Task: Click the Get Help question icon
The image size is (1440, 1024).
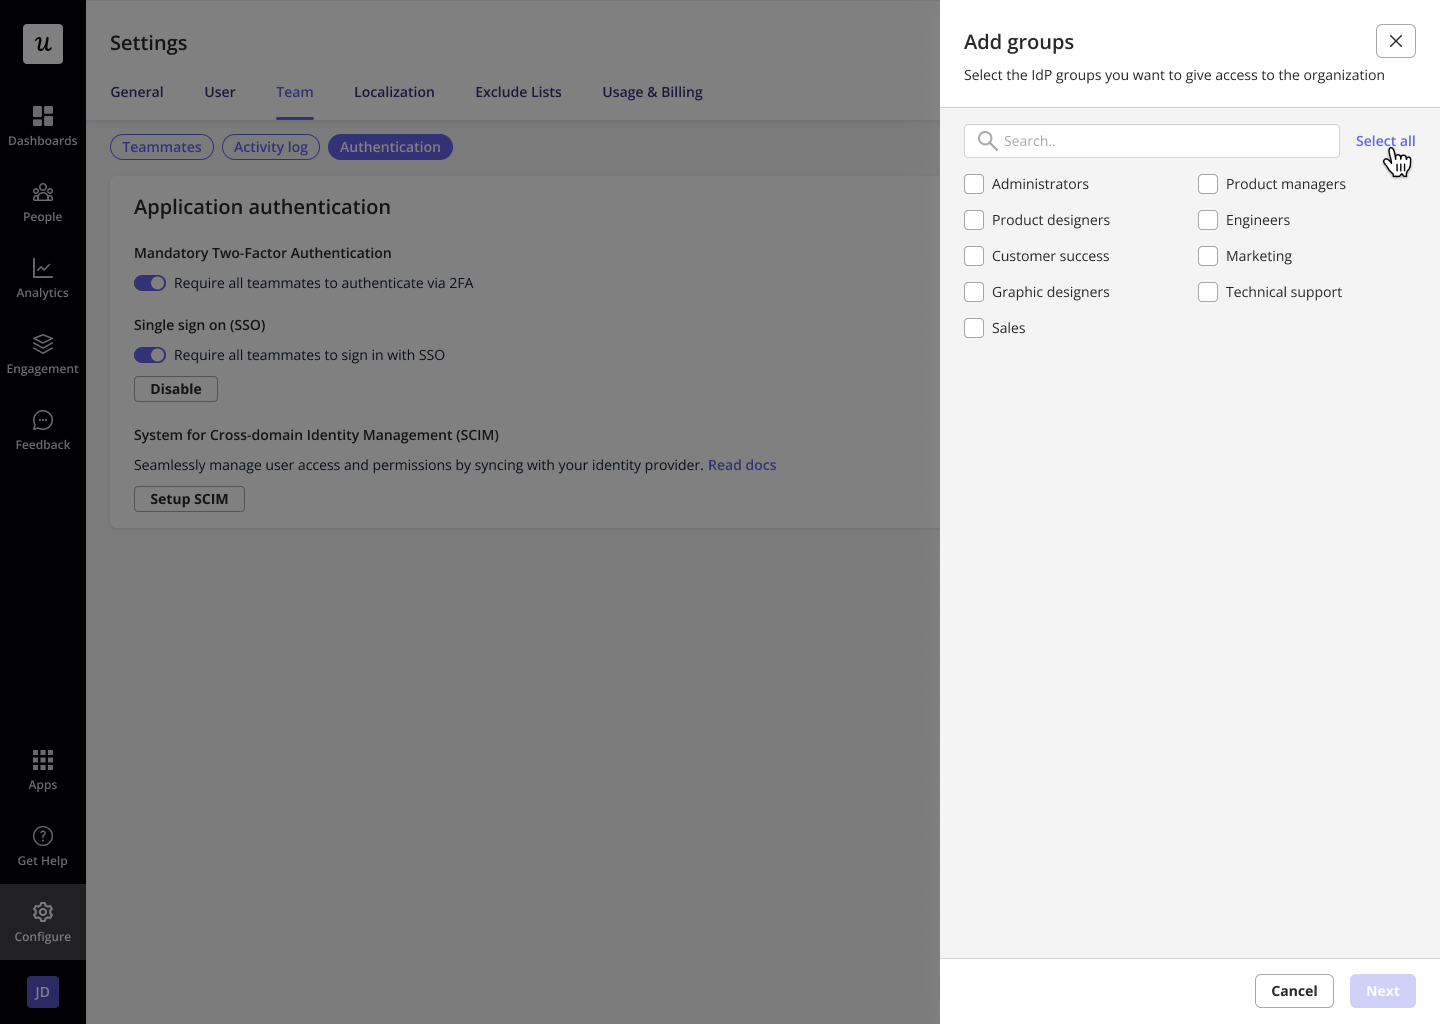Action: click(x=43, y=836)
